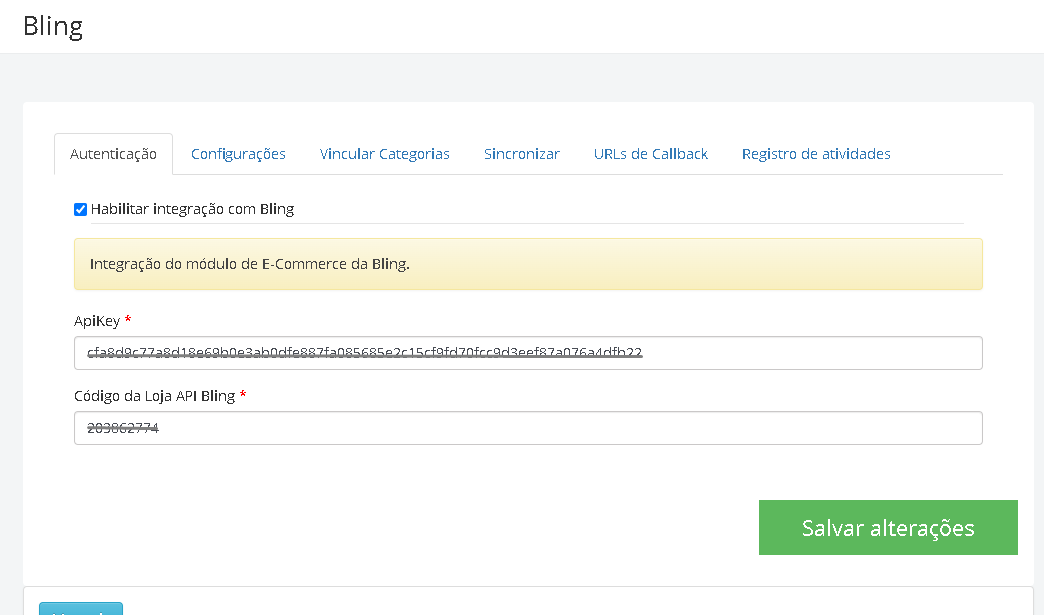Click the 'ApiKey' field label

coord(97,321)
